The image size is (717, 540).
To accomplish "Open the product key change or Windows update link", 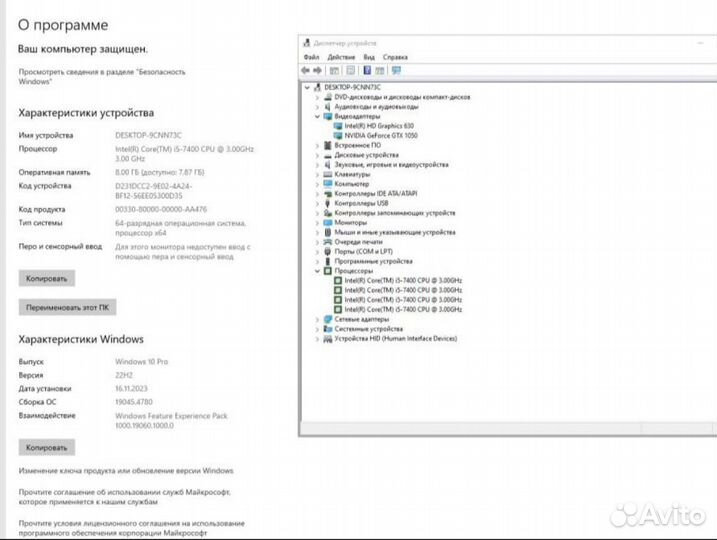I will (126, 470).
